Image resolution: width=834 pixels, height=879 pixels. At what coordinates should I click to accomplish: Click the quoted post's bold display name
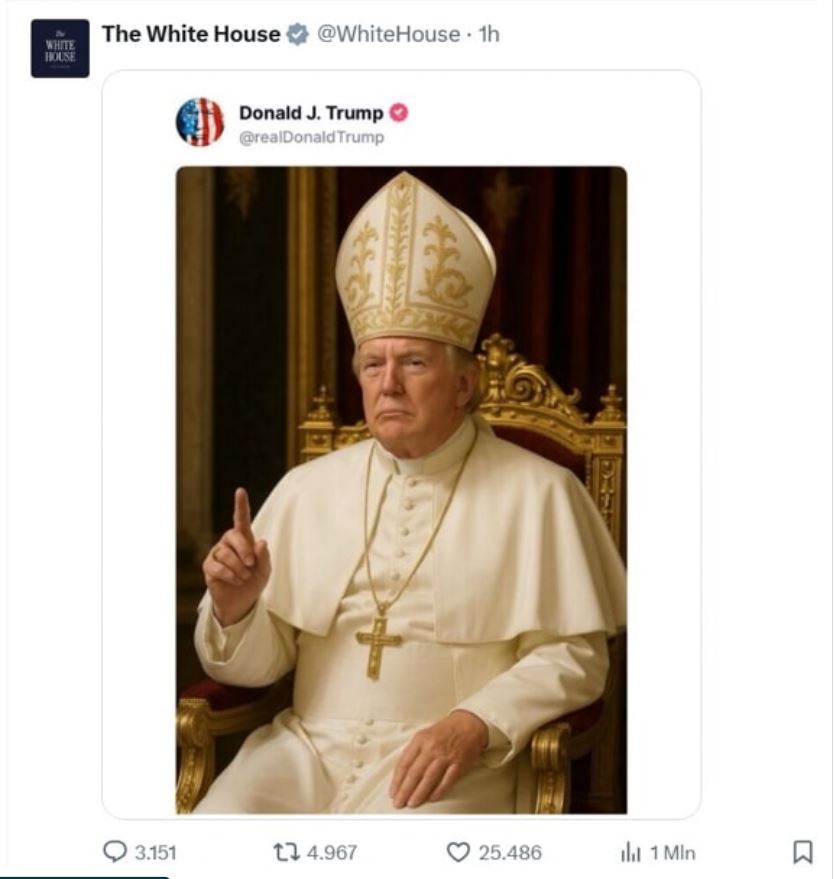point(310,112)
